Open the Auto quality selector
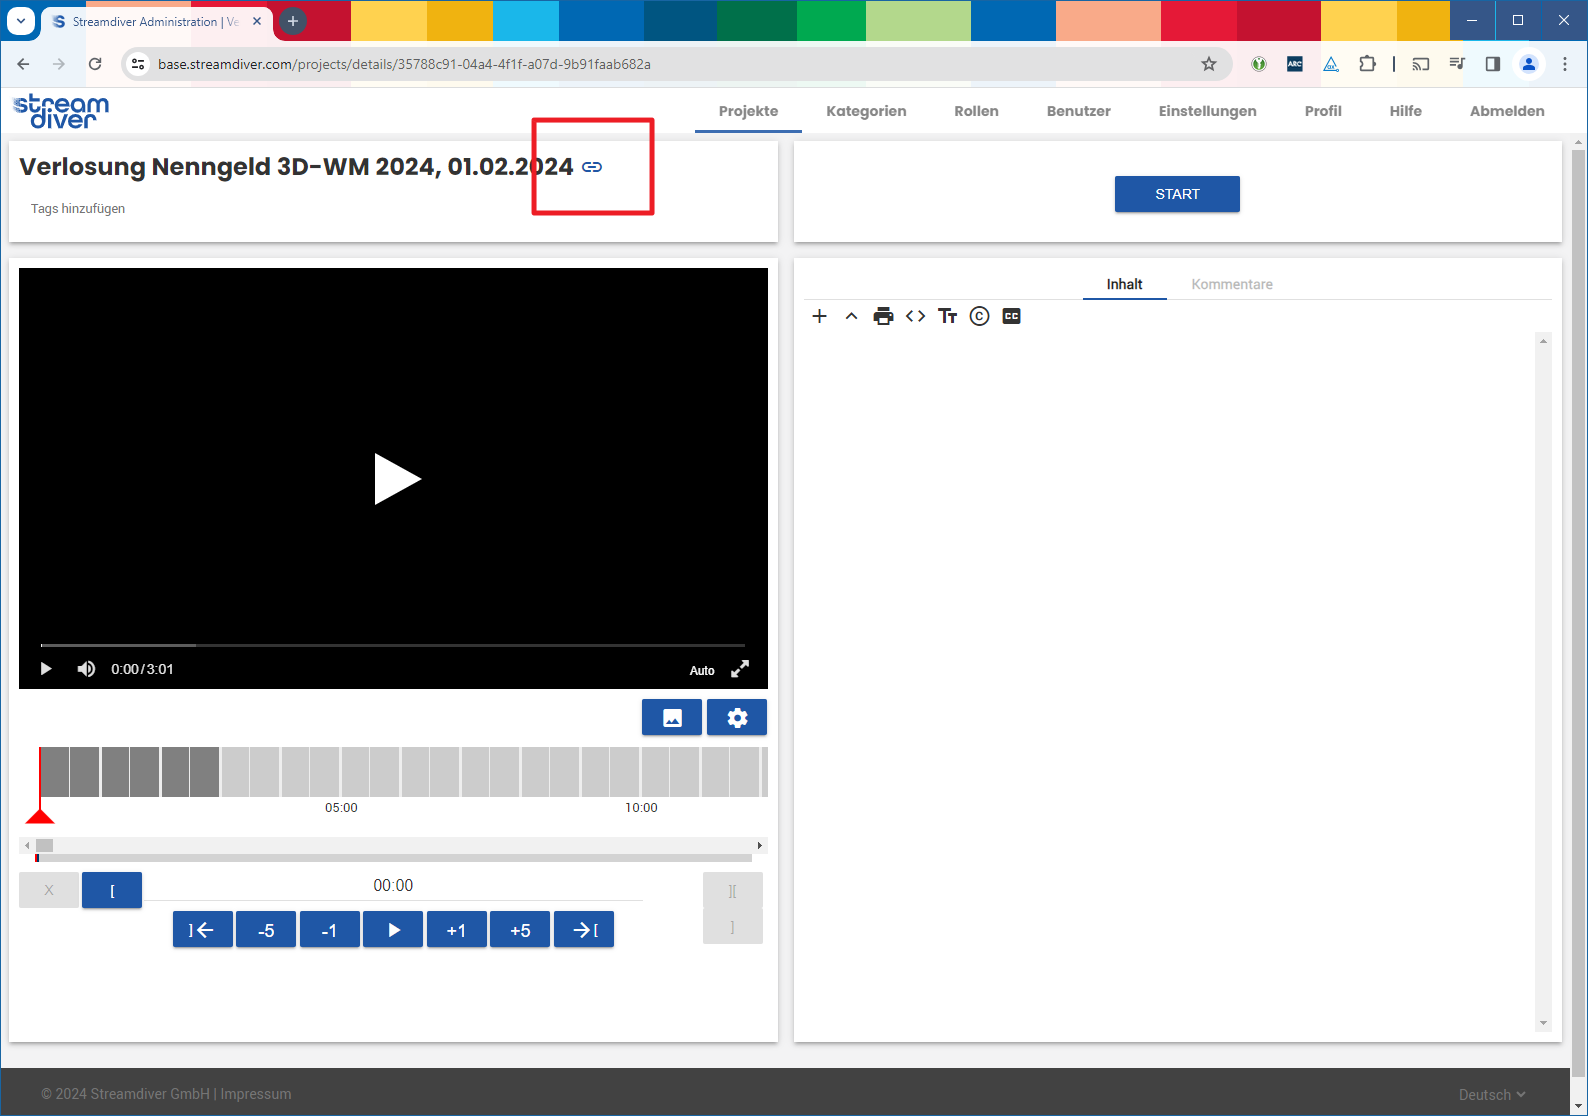The height and width of the screenshot is (1116, 1588). [702, 670]
